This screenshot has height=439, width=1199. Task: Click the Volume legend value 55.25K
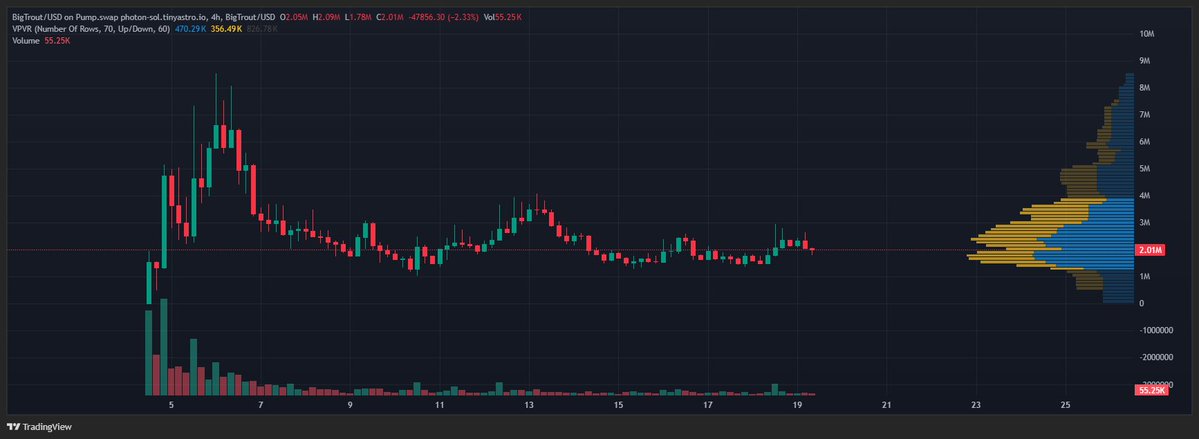pyautogui.click(x=58, y=41)
